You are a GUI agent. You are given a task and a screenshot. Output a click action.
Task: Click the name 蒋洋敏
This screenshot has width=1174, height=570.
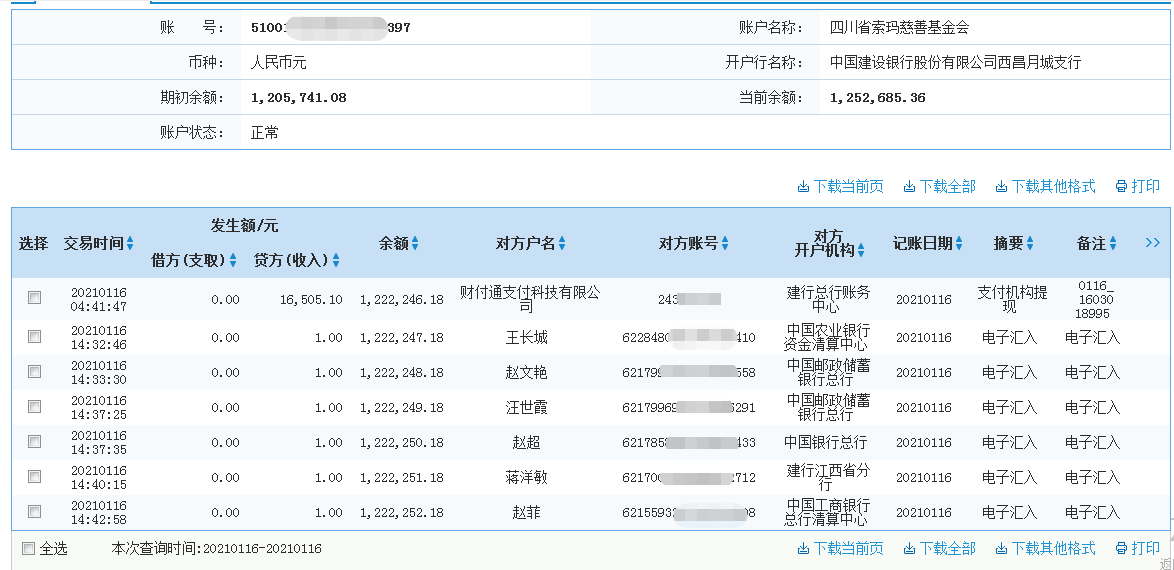pyautogui.click(x=527, y=477)
